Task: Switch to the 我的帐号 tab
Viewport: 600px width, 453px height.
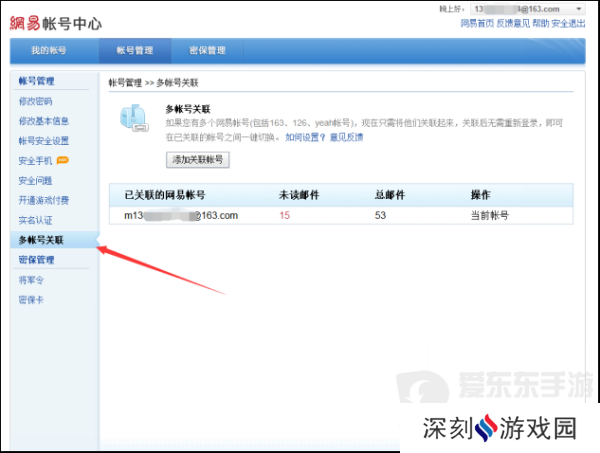Action: tap(49, 51)
